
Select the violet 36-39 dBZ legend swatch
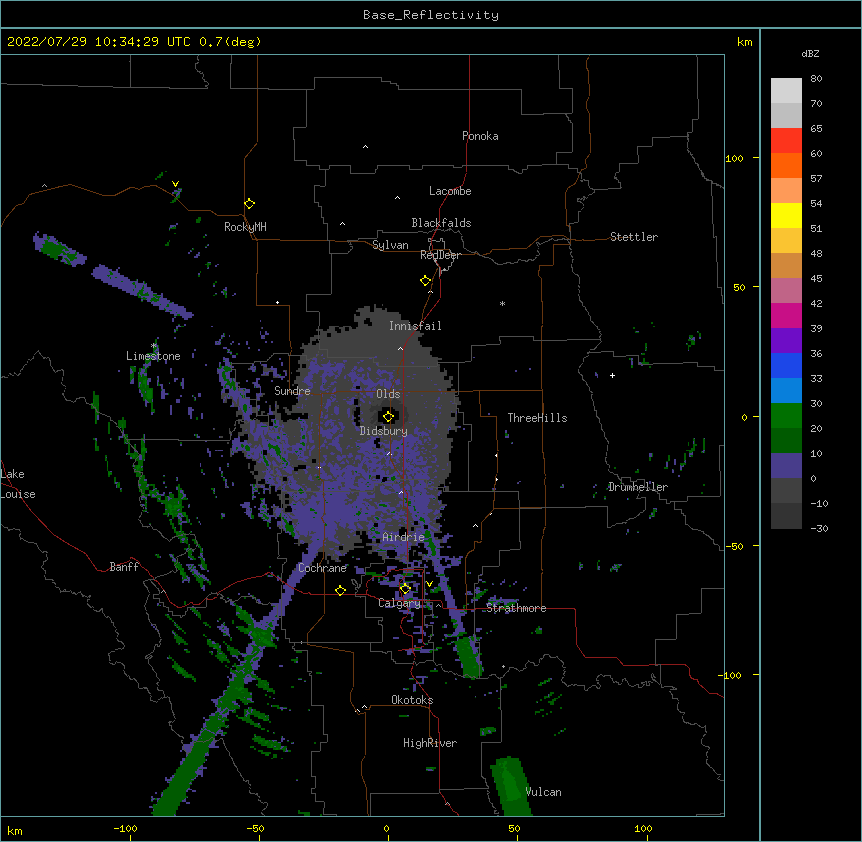pyautogui.click(x=786, y=341)
